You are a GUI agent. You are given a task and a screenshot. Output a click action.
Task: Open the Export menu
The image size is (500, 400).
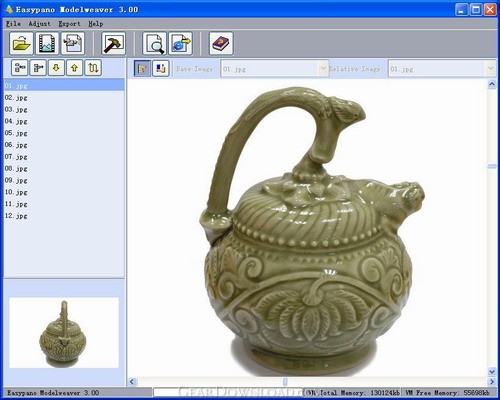pyautogui.click(x=69, y=24)
